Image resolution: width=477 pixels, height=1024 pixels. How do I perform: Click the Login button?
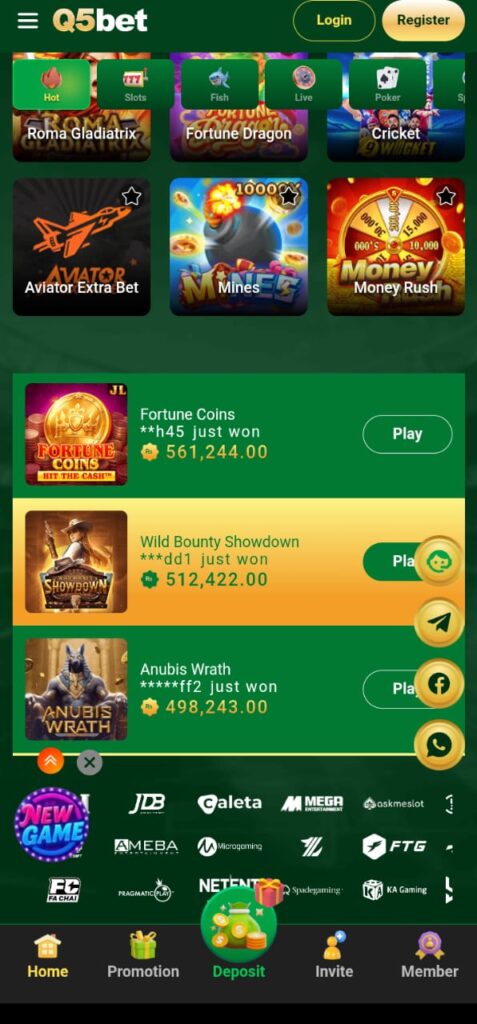(334, 20)
